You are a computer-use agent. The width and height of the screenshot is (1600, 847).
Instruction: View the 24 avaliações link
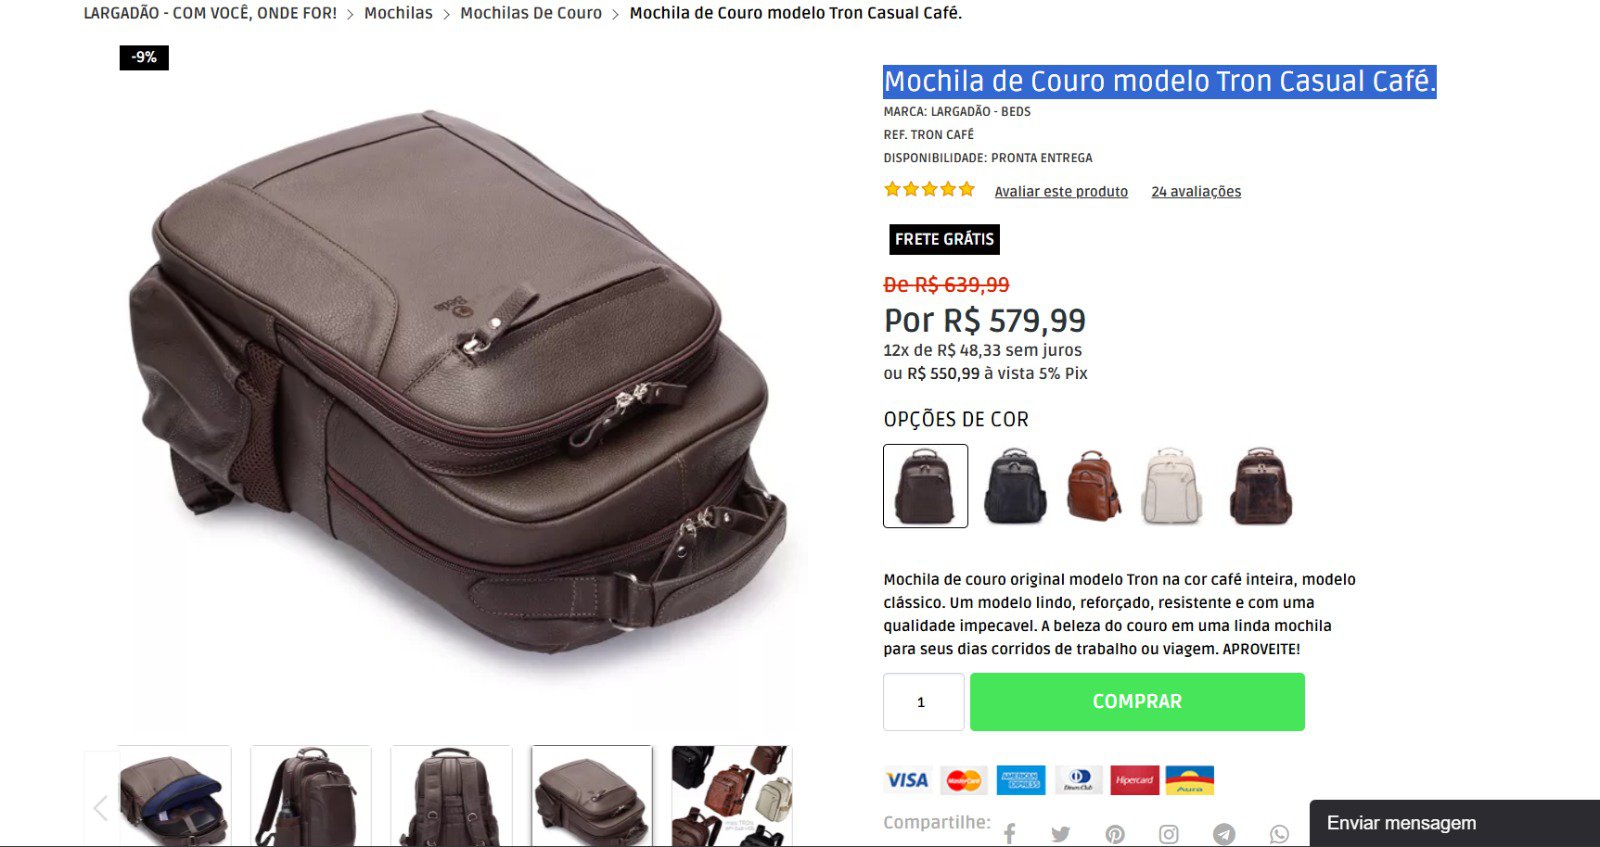(1196, 191)
